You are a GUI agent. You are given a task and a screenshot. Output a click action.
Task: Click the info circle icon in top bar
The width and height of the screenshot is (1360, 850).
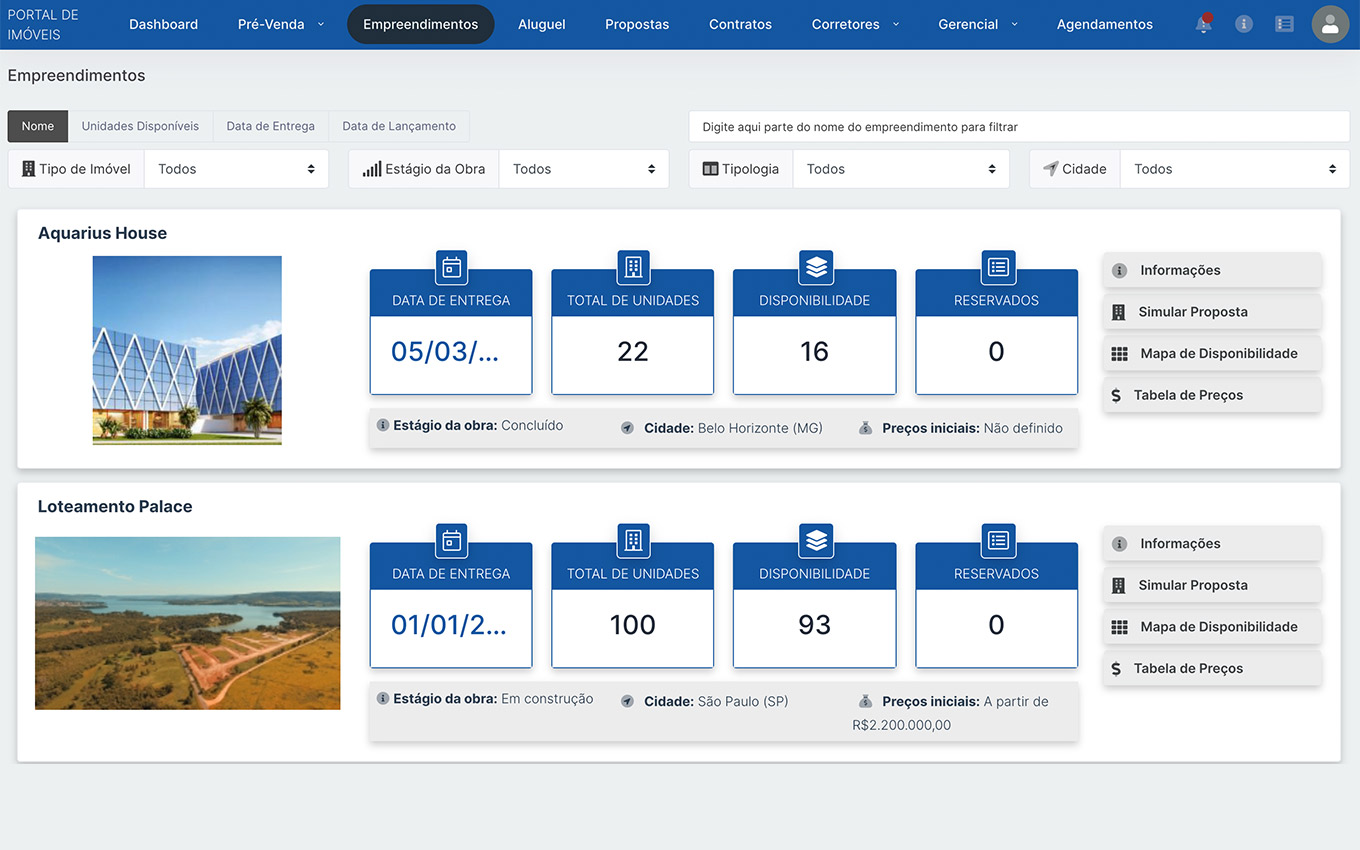(1244, 24)
